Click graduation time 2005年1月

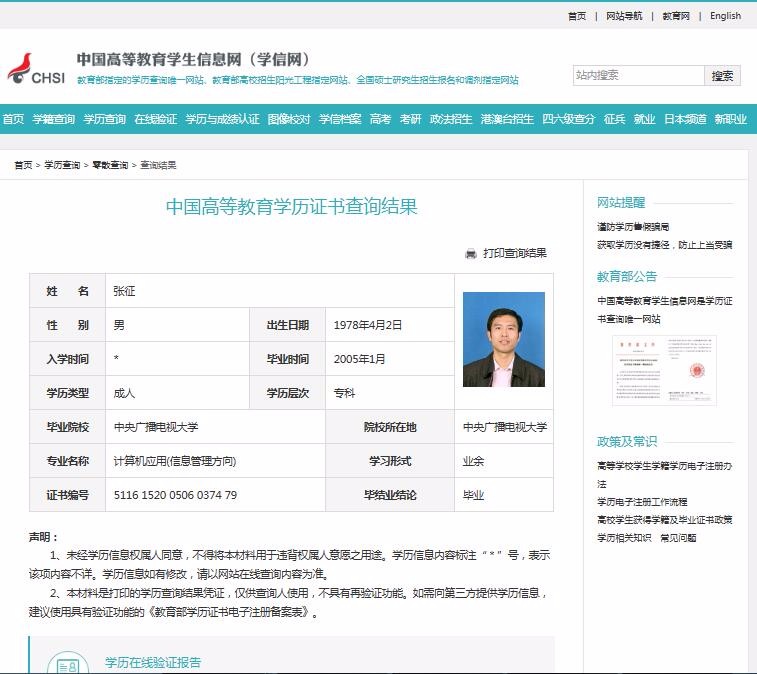click(x=359, y=359)
